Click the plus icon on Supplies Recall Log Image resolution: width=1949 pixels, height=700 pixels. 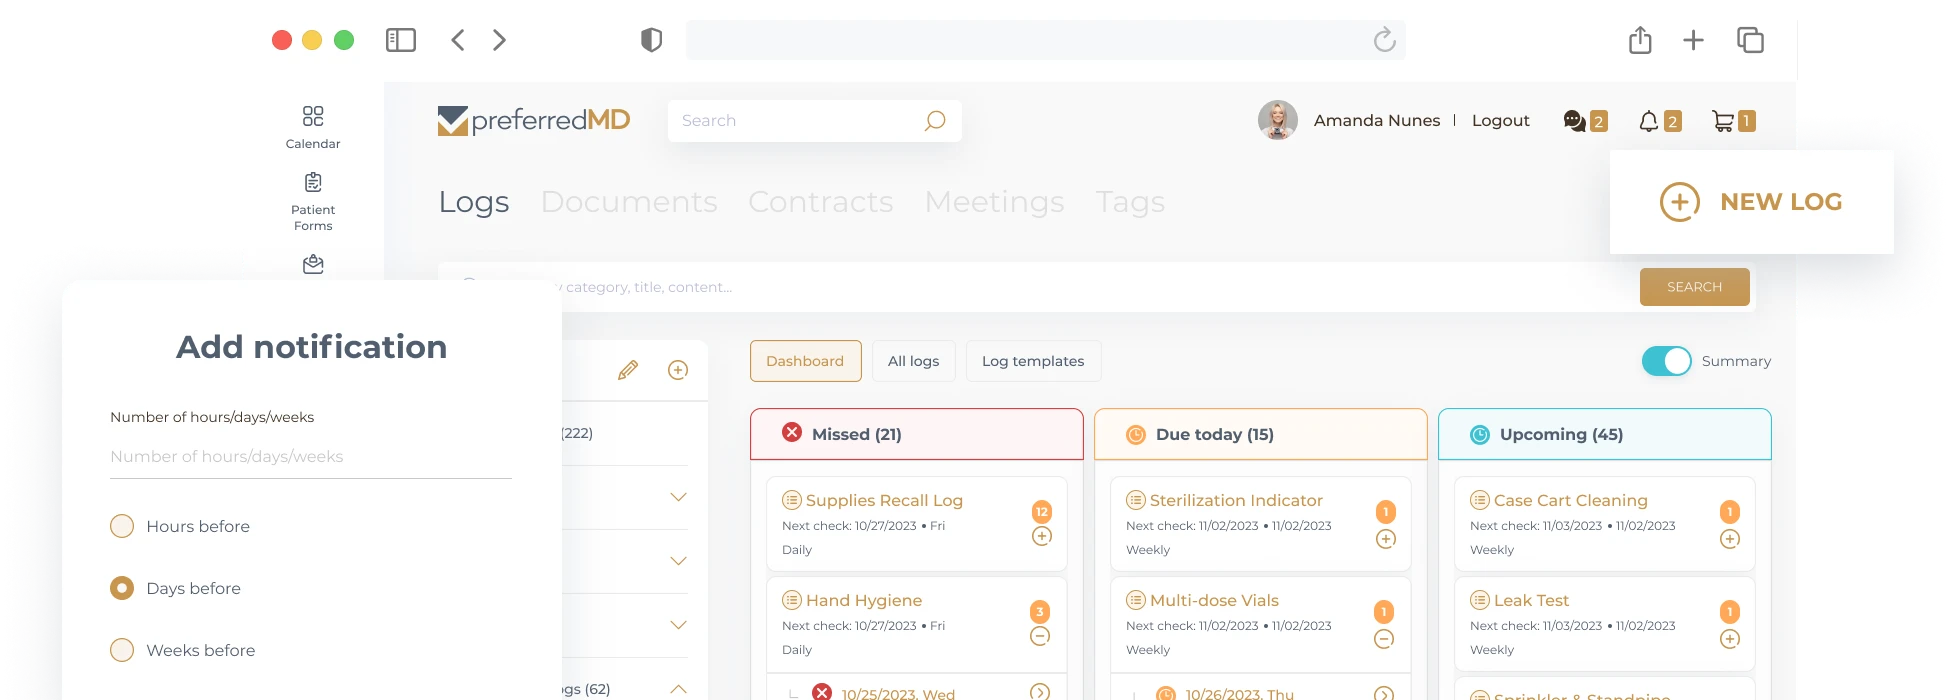1041,537
